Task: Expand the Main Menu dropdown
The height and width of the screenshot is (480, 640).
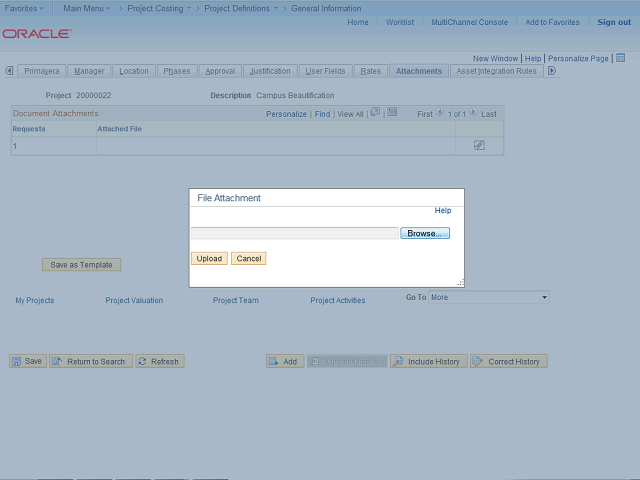Action: [87, 8]
